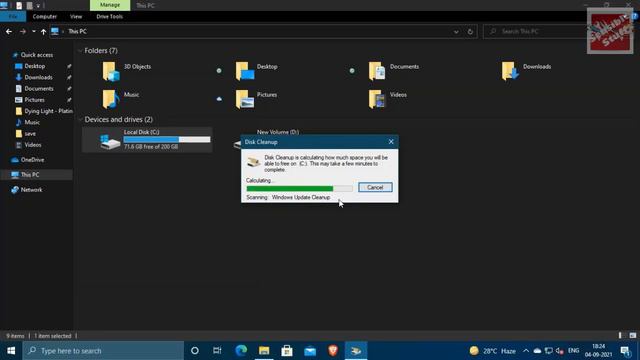Collapse the Devices and drives (2) group
Image resolution: width=640 pixels, height=360 pixels.
point(80,120)
